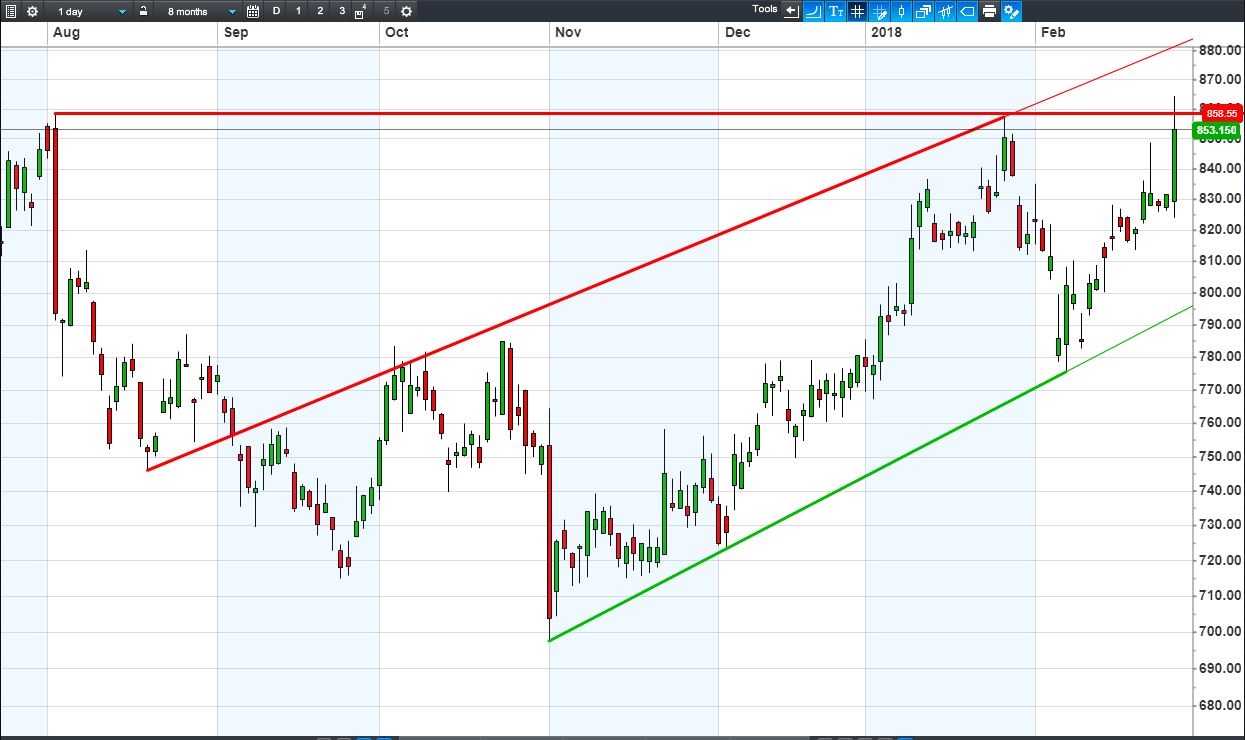Image resolution: width=1245 pixels, height=740 pixels.
Task: Click the 800.00 price axis value
Action: (1220, 292)
